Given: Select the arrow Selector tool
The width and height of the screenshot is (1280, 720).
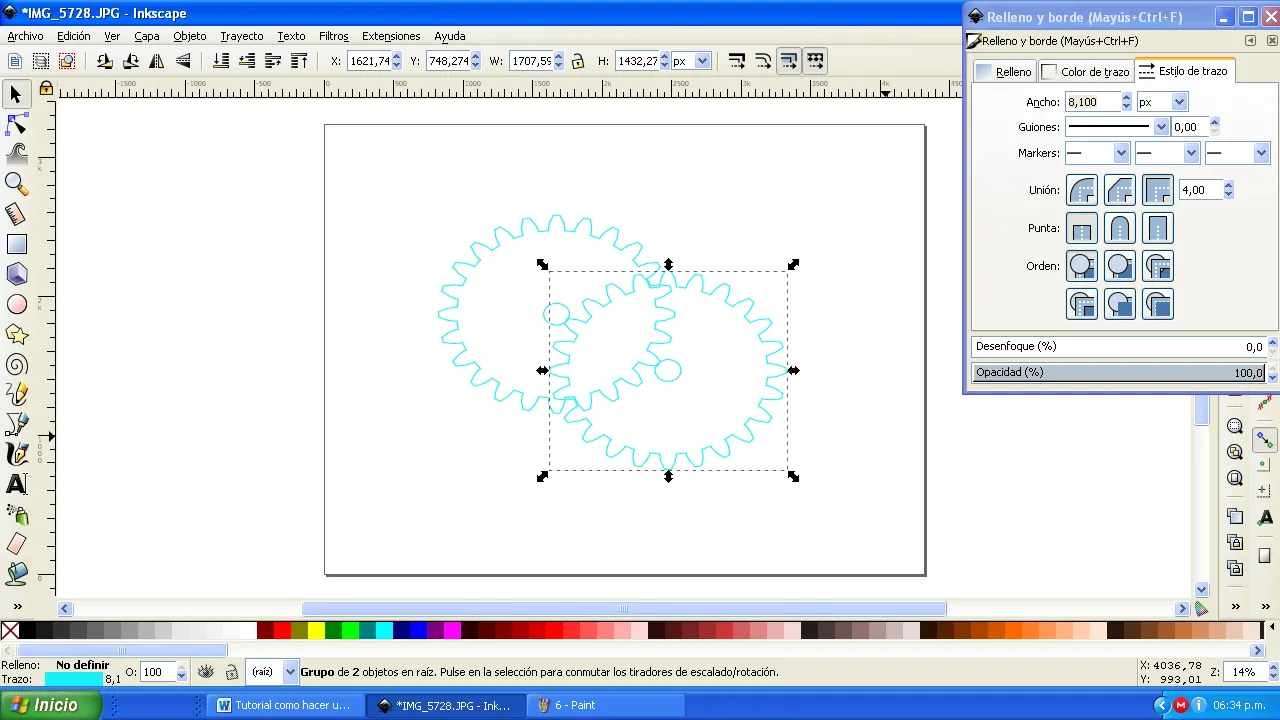Looking at the screenshot, I should coord(16,95).
